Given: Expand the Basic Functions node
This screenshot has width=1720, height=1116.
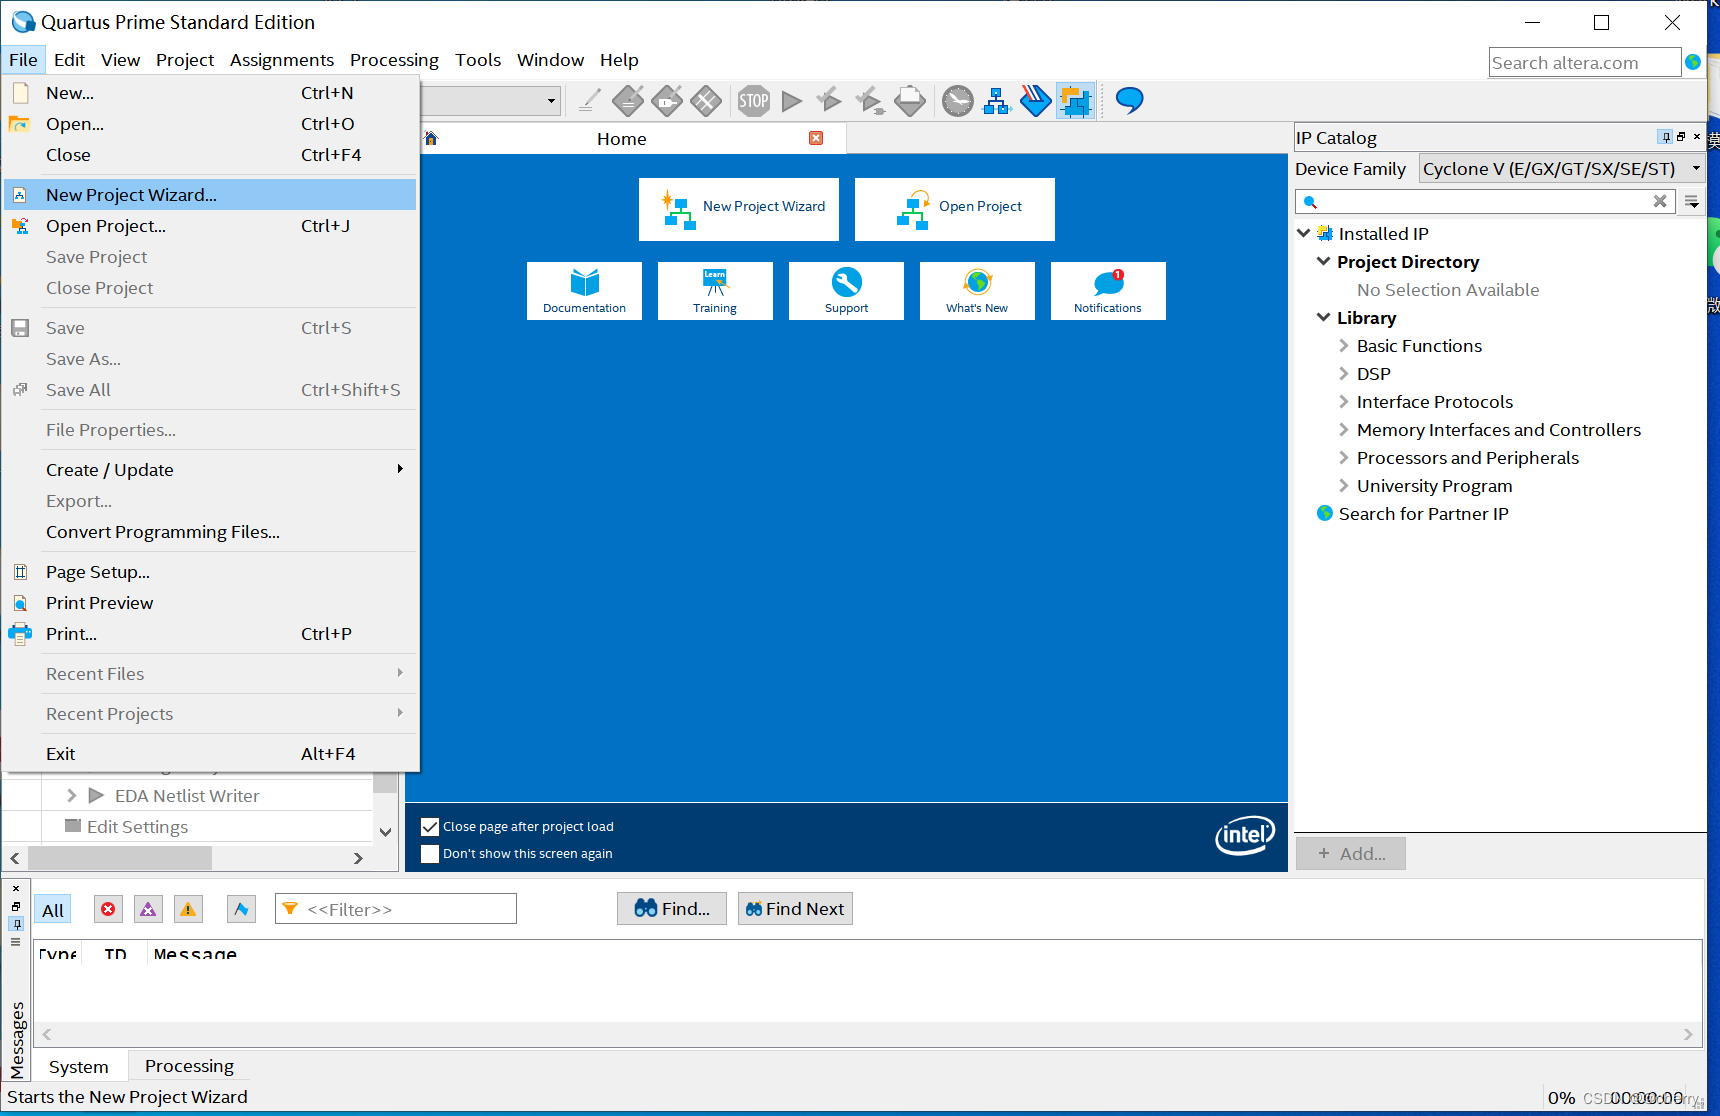Looking at the screenshot, I should [x=1344, y=345].
